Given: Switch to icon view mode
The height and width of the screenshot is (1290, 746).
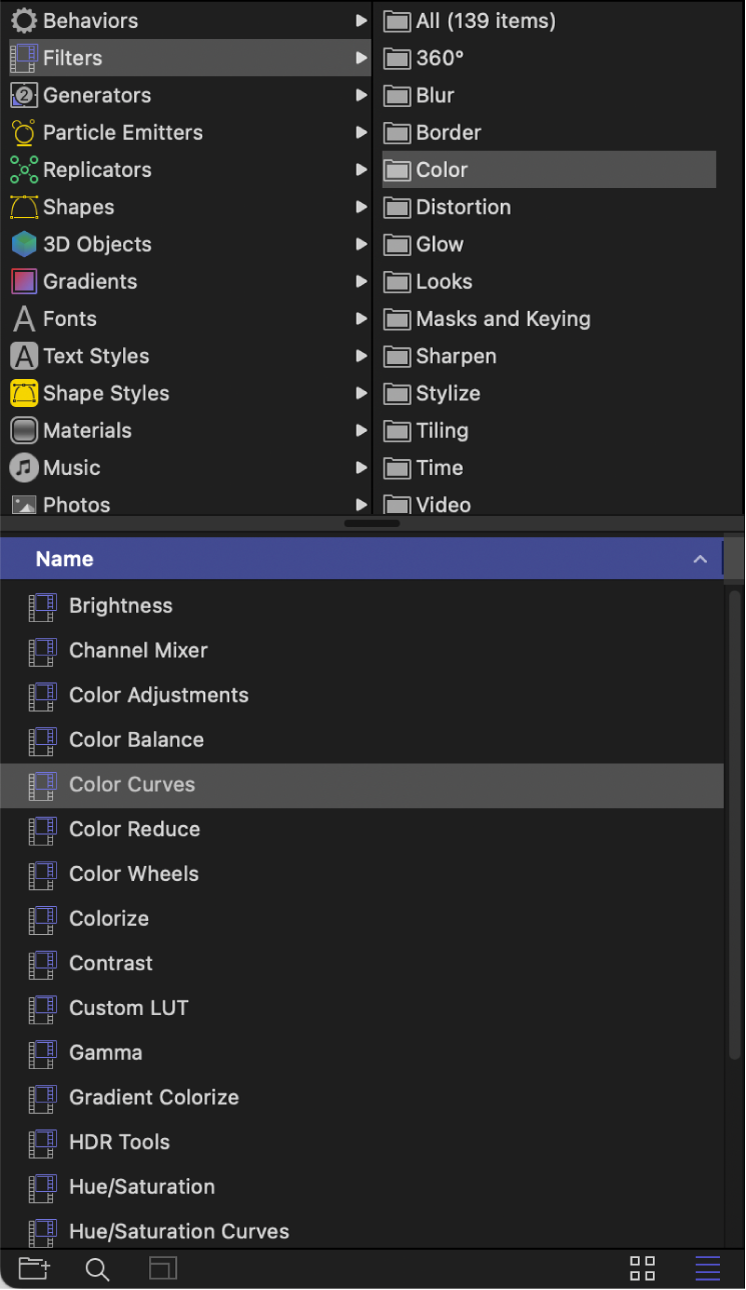Looking at the screenshot, I should point(642,1268).
